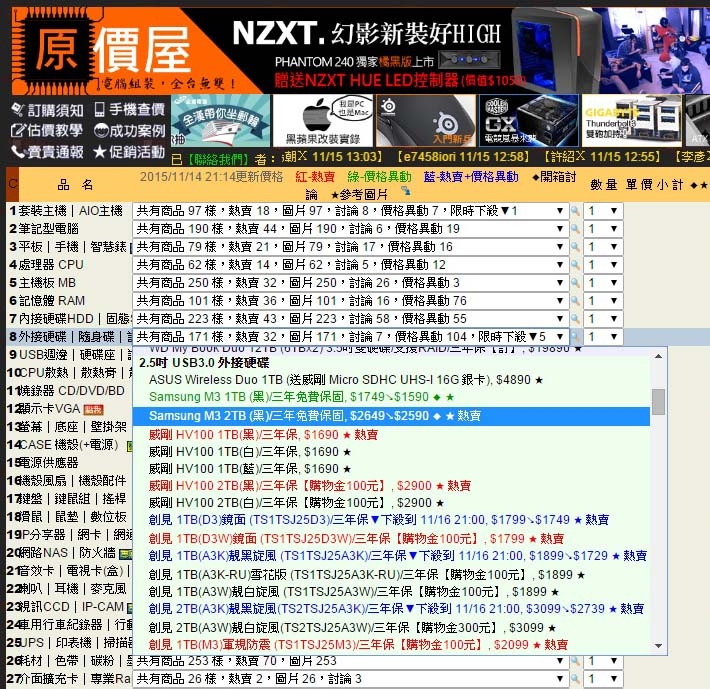Click dropdown list scroll up arrow
This screenshot has height=689, width=710.
(x=659, y=356)
